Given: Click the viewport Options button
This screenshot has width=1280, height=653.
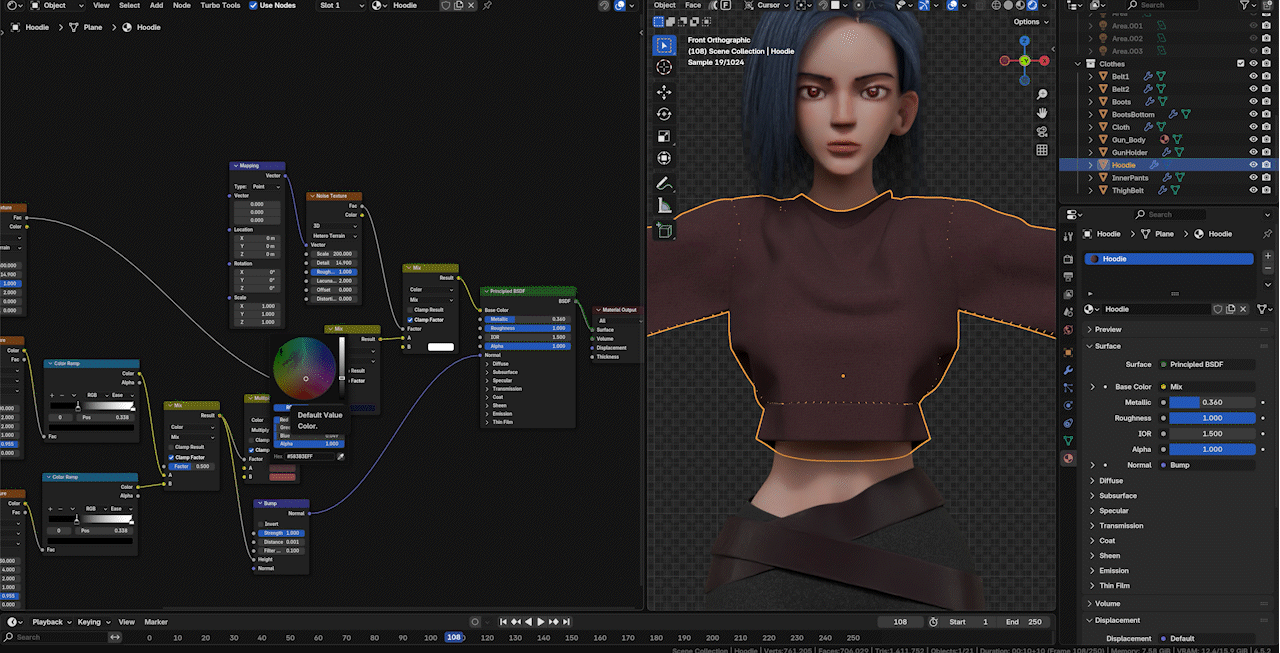Looking at the screenshot, I should coord(1029,22).
